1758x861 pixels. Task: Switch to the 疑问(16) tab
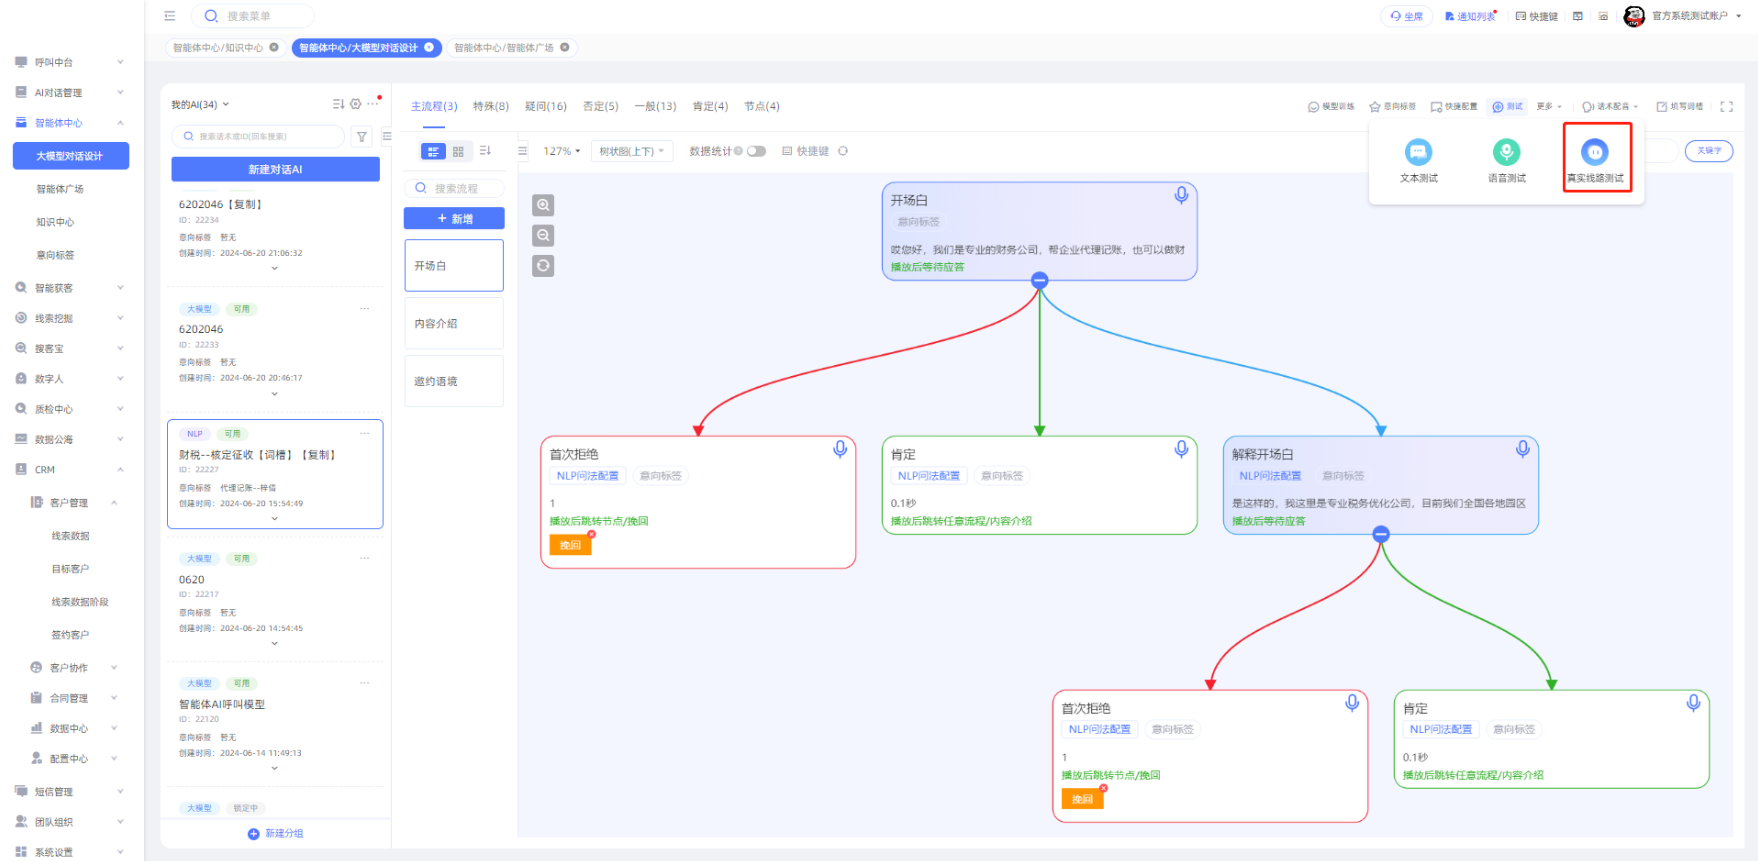545,106
